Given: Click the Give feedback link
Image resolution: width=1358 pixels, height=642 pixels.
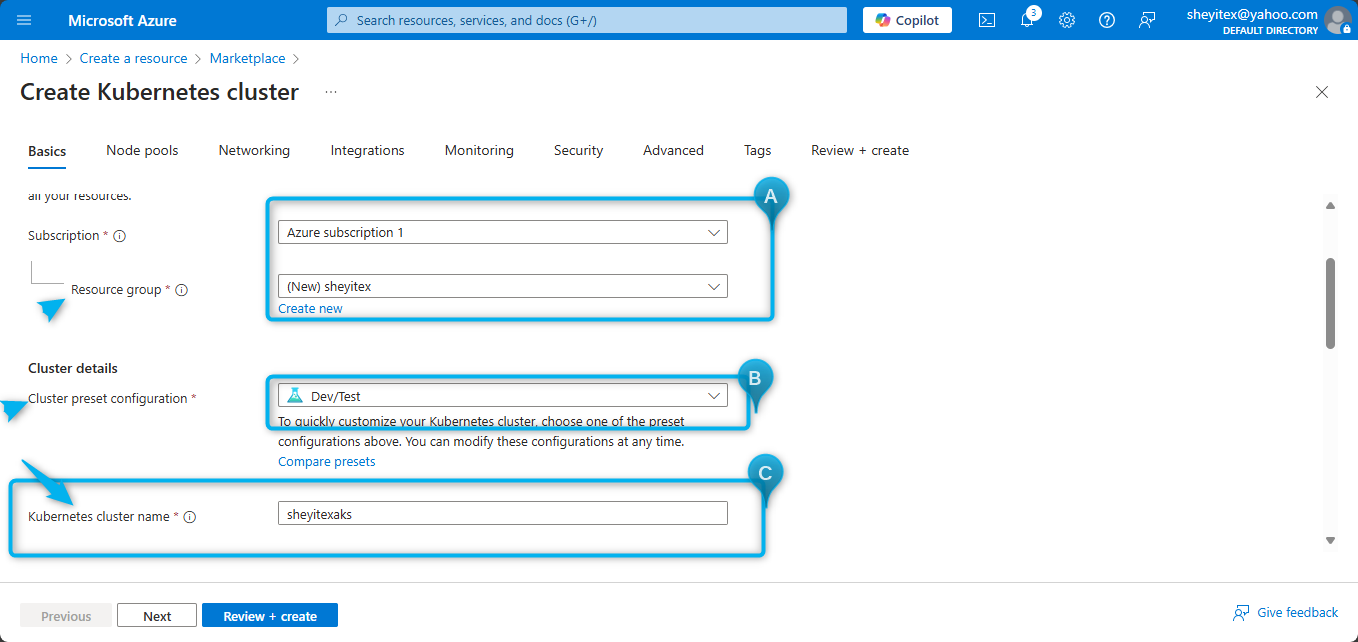Looking at the screenshot, I should (x=1298, y=612).
